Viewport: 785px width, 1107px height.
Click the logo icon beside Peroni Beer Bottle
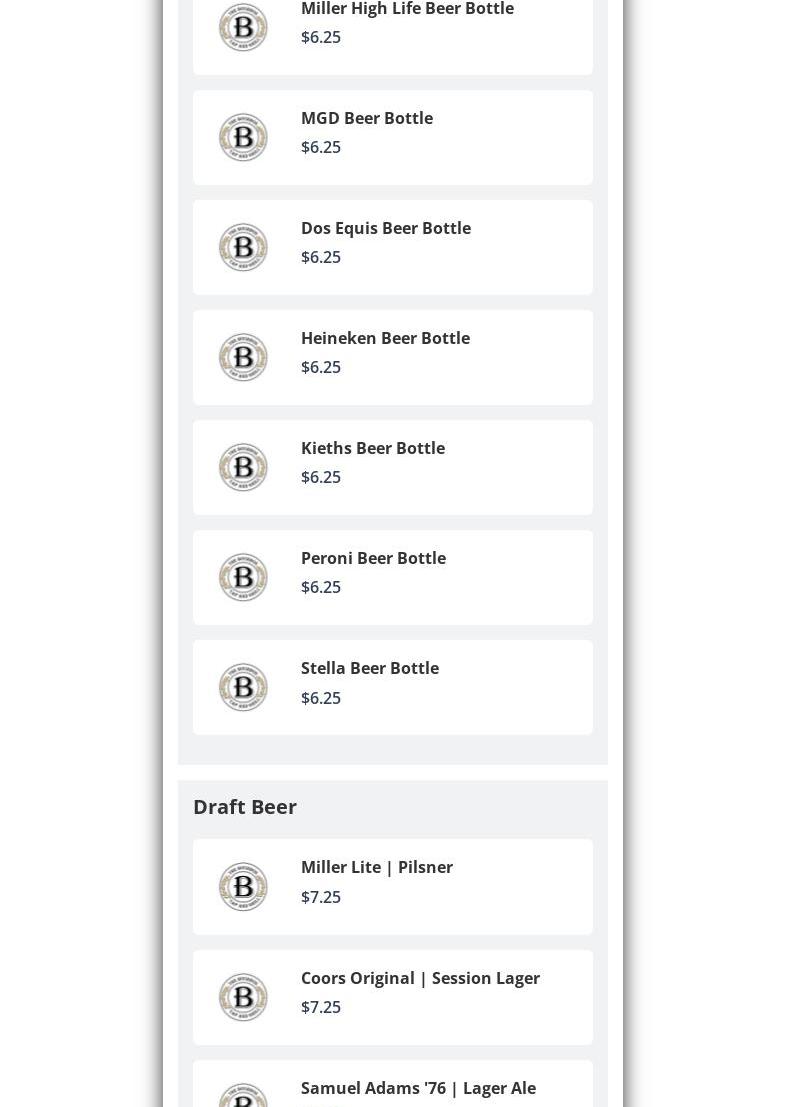point(243,578)
